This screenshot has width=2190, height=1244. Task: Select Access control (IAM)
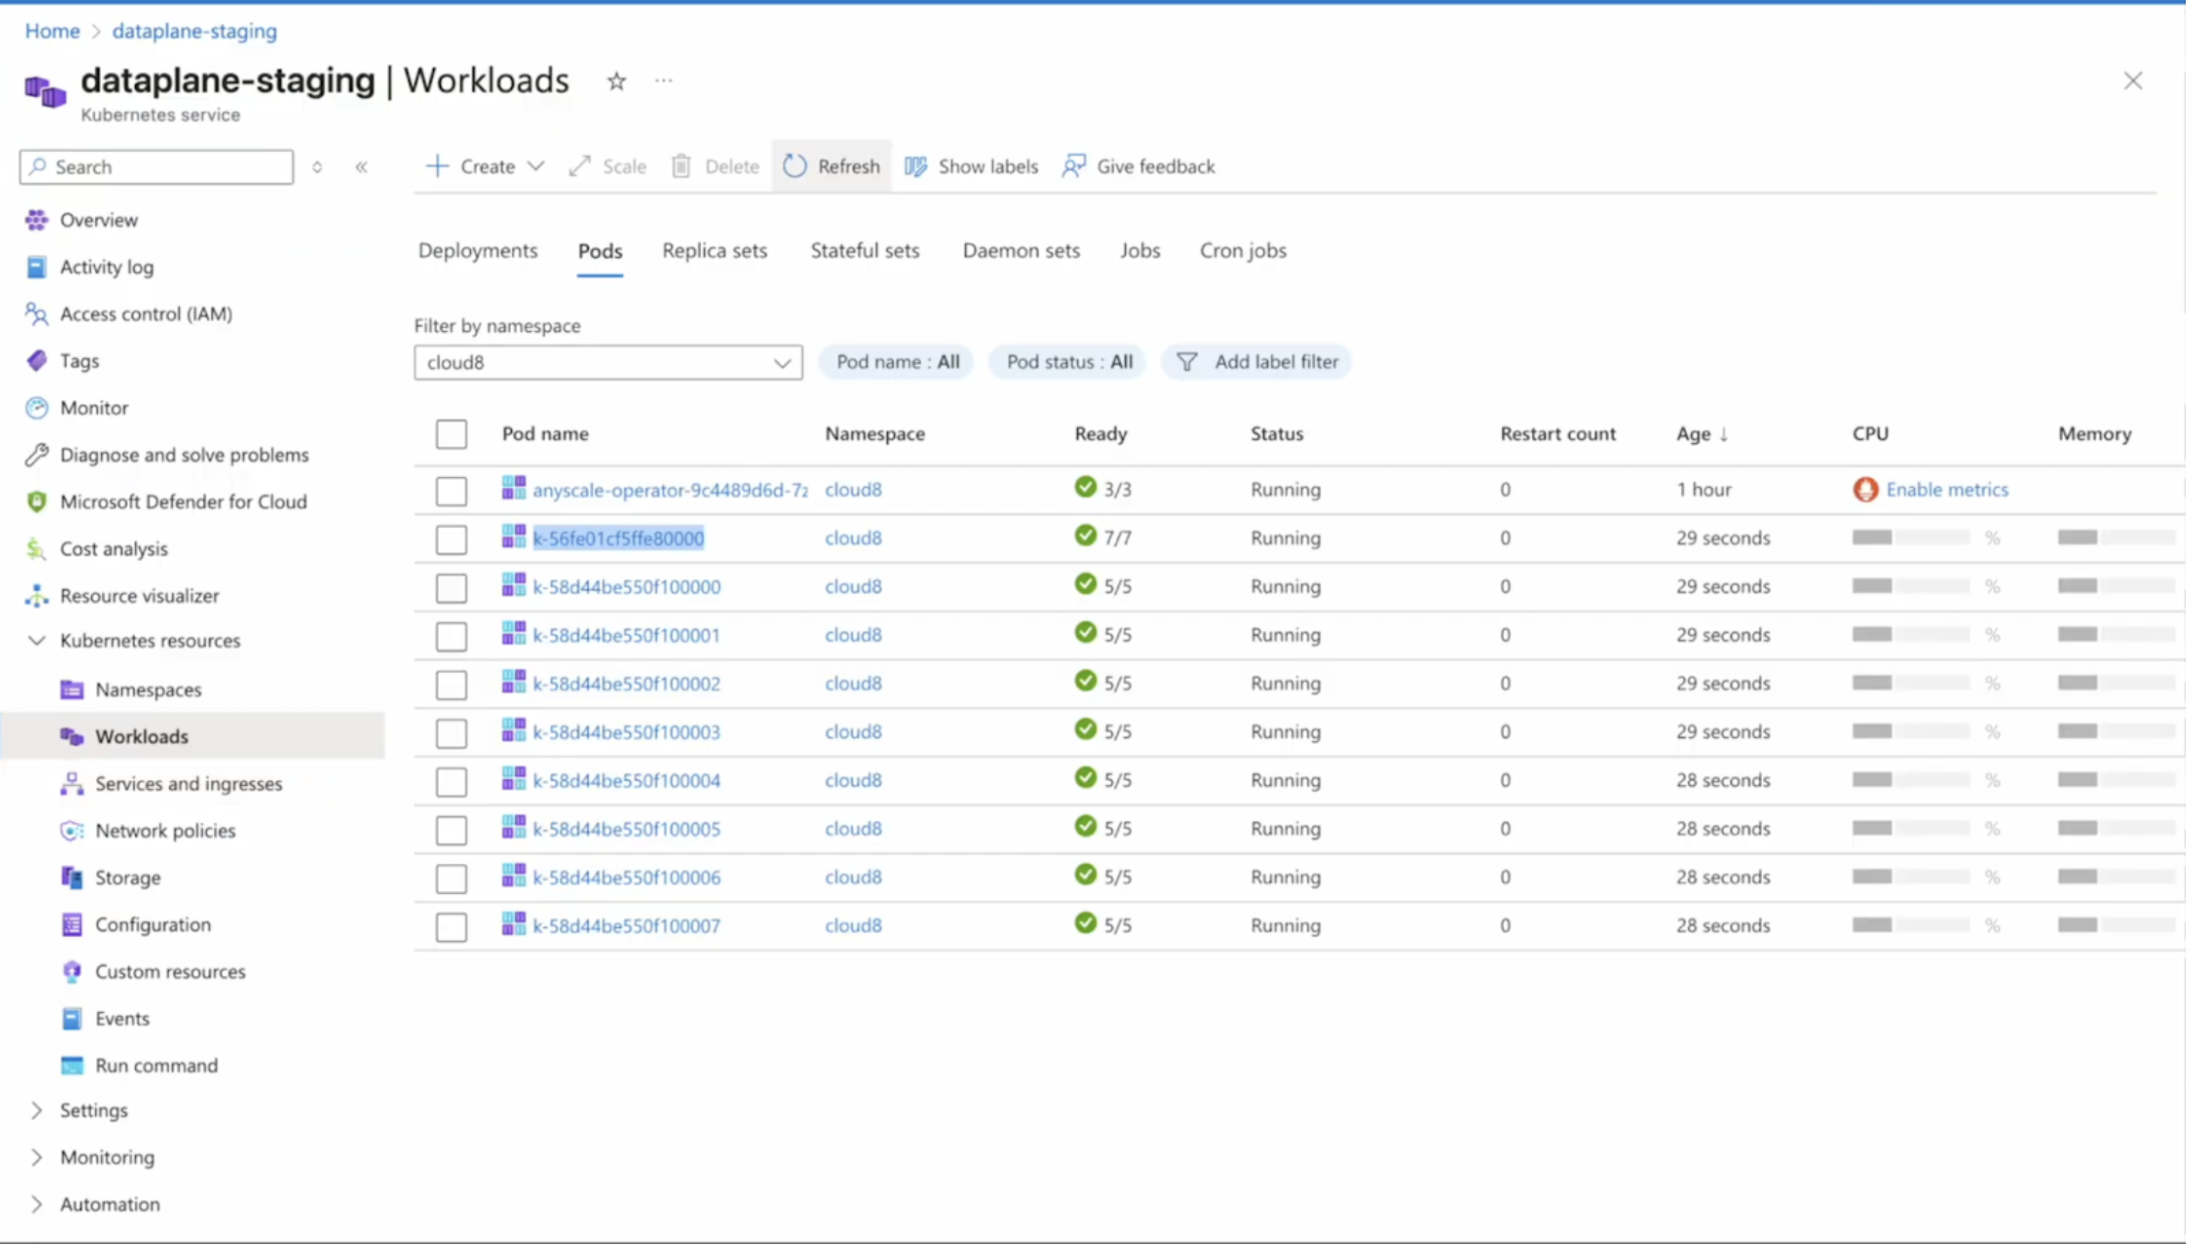(x=145, y=313)
